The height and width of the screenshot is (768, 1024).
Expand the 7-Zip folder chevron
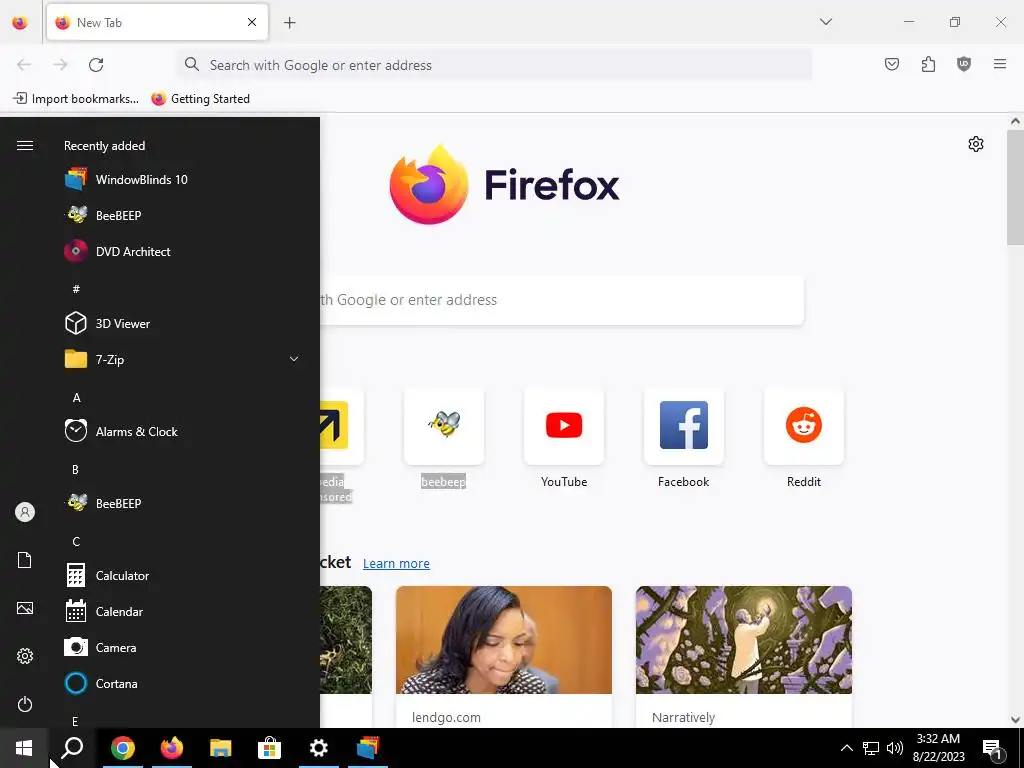click(x=294, y=359)
